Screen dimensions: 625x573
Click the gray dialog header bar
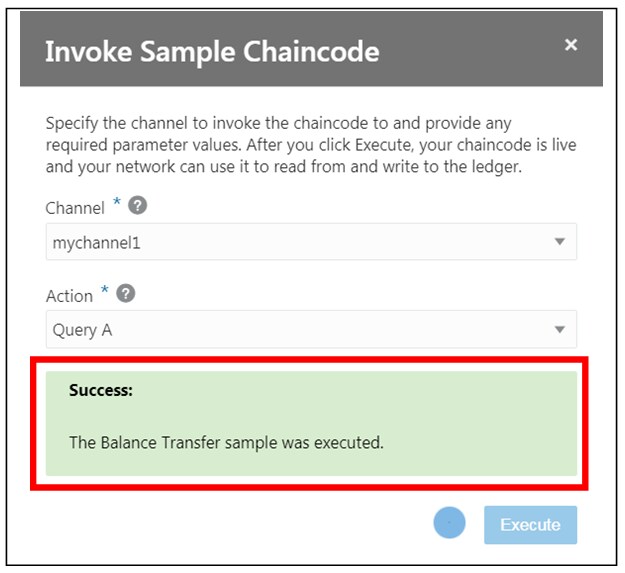[470, 50]
